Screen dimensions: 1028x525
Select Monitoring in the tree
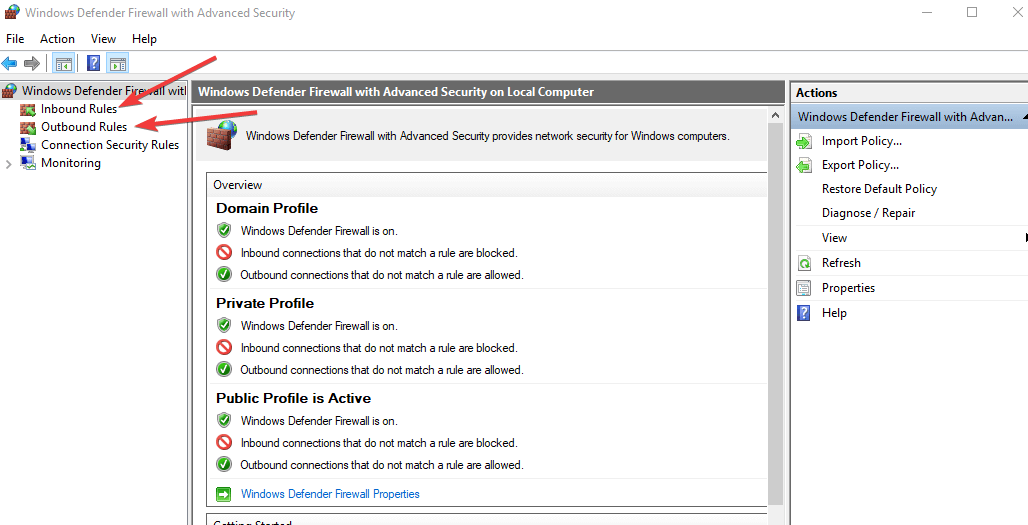pyautogui.click(x=71, y=163)
